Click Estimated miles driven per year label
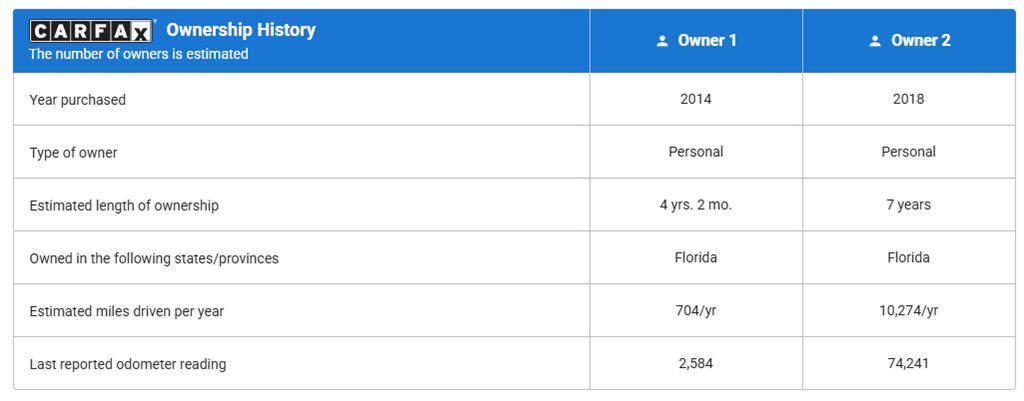Viewport: 1024px width, 401px height. point(127,312)
